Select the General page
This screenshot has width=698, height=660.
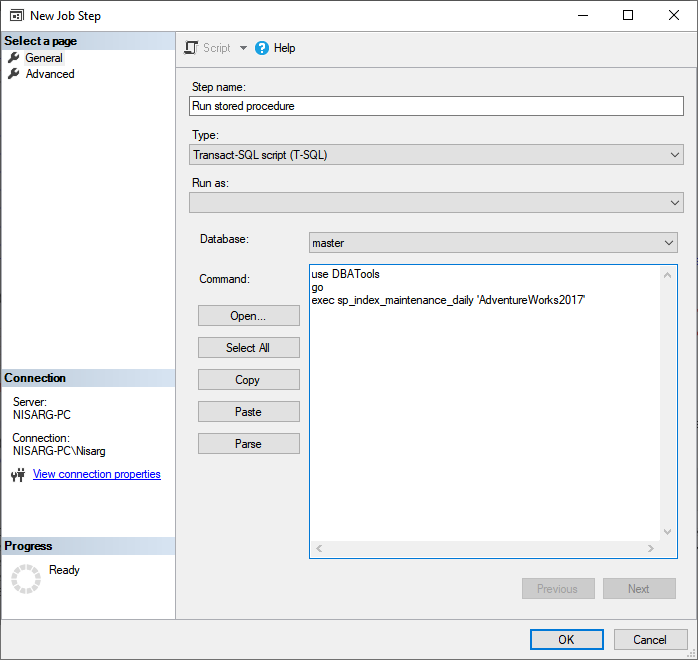point(44,58)
